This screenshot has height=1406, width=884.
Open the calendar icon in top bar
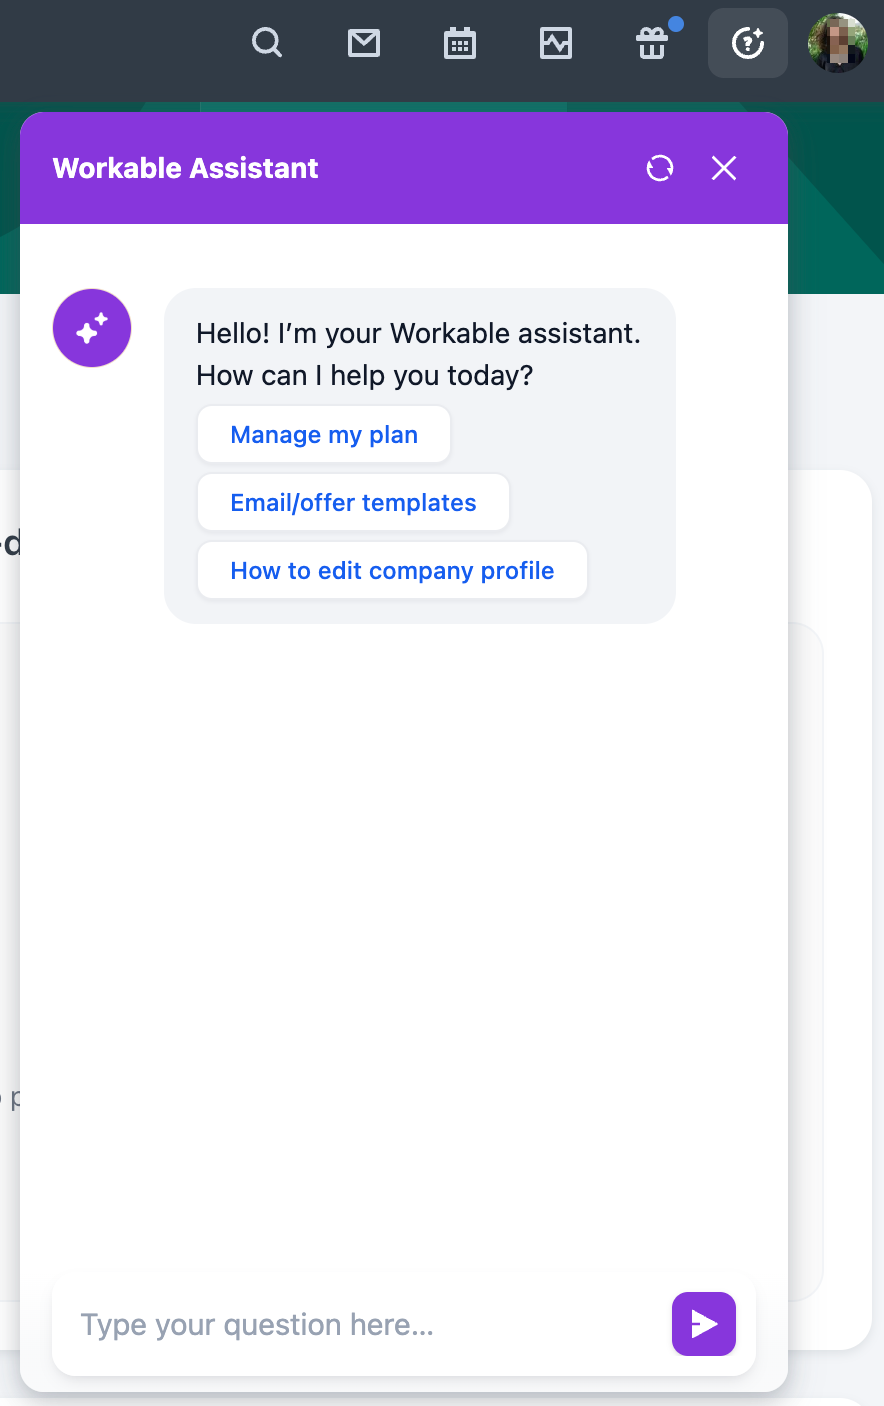coord(460,43)
